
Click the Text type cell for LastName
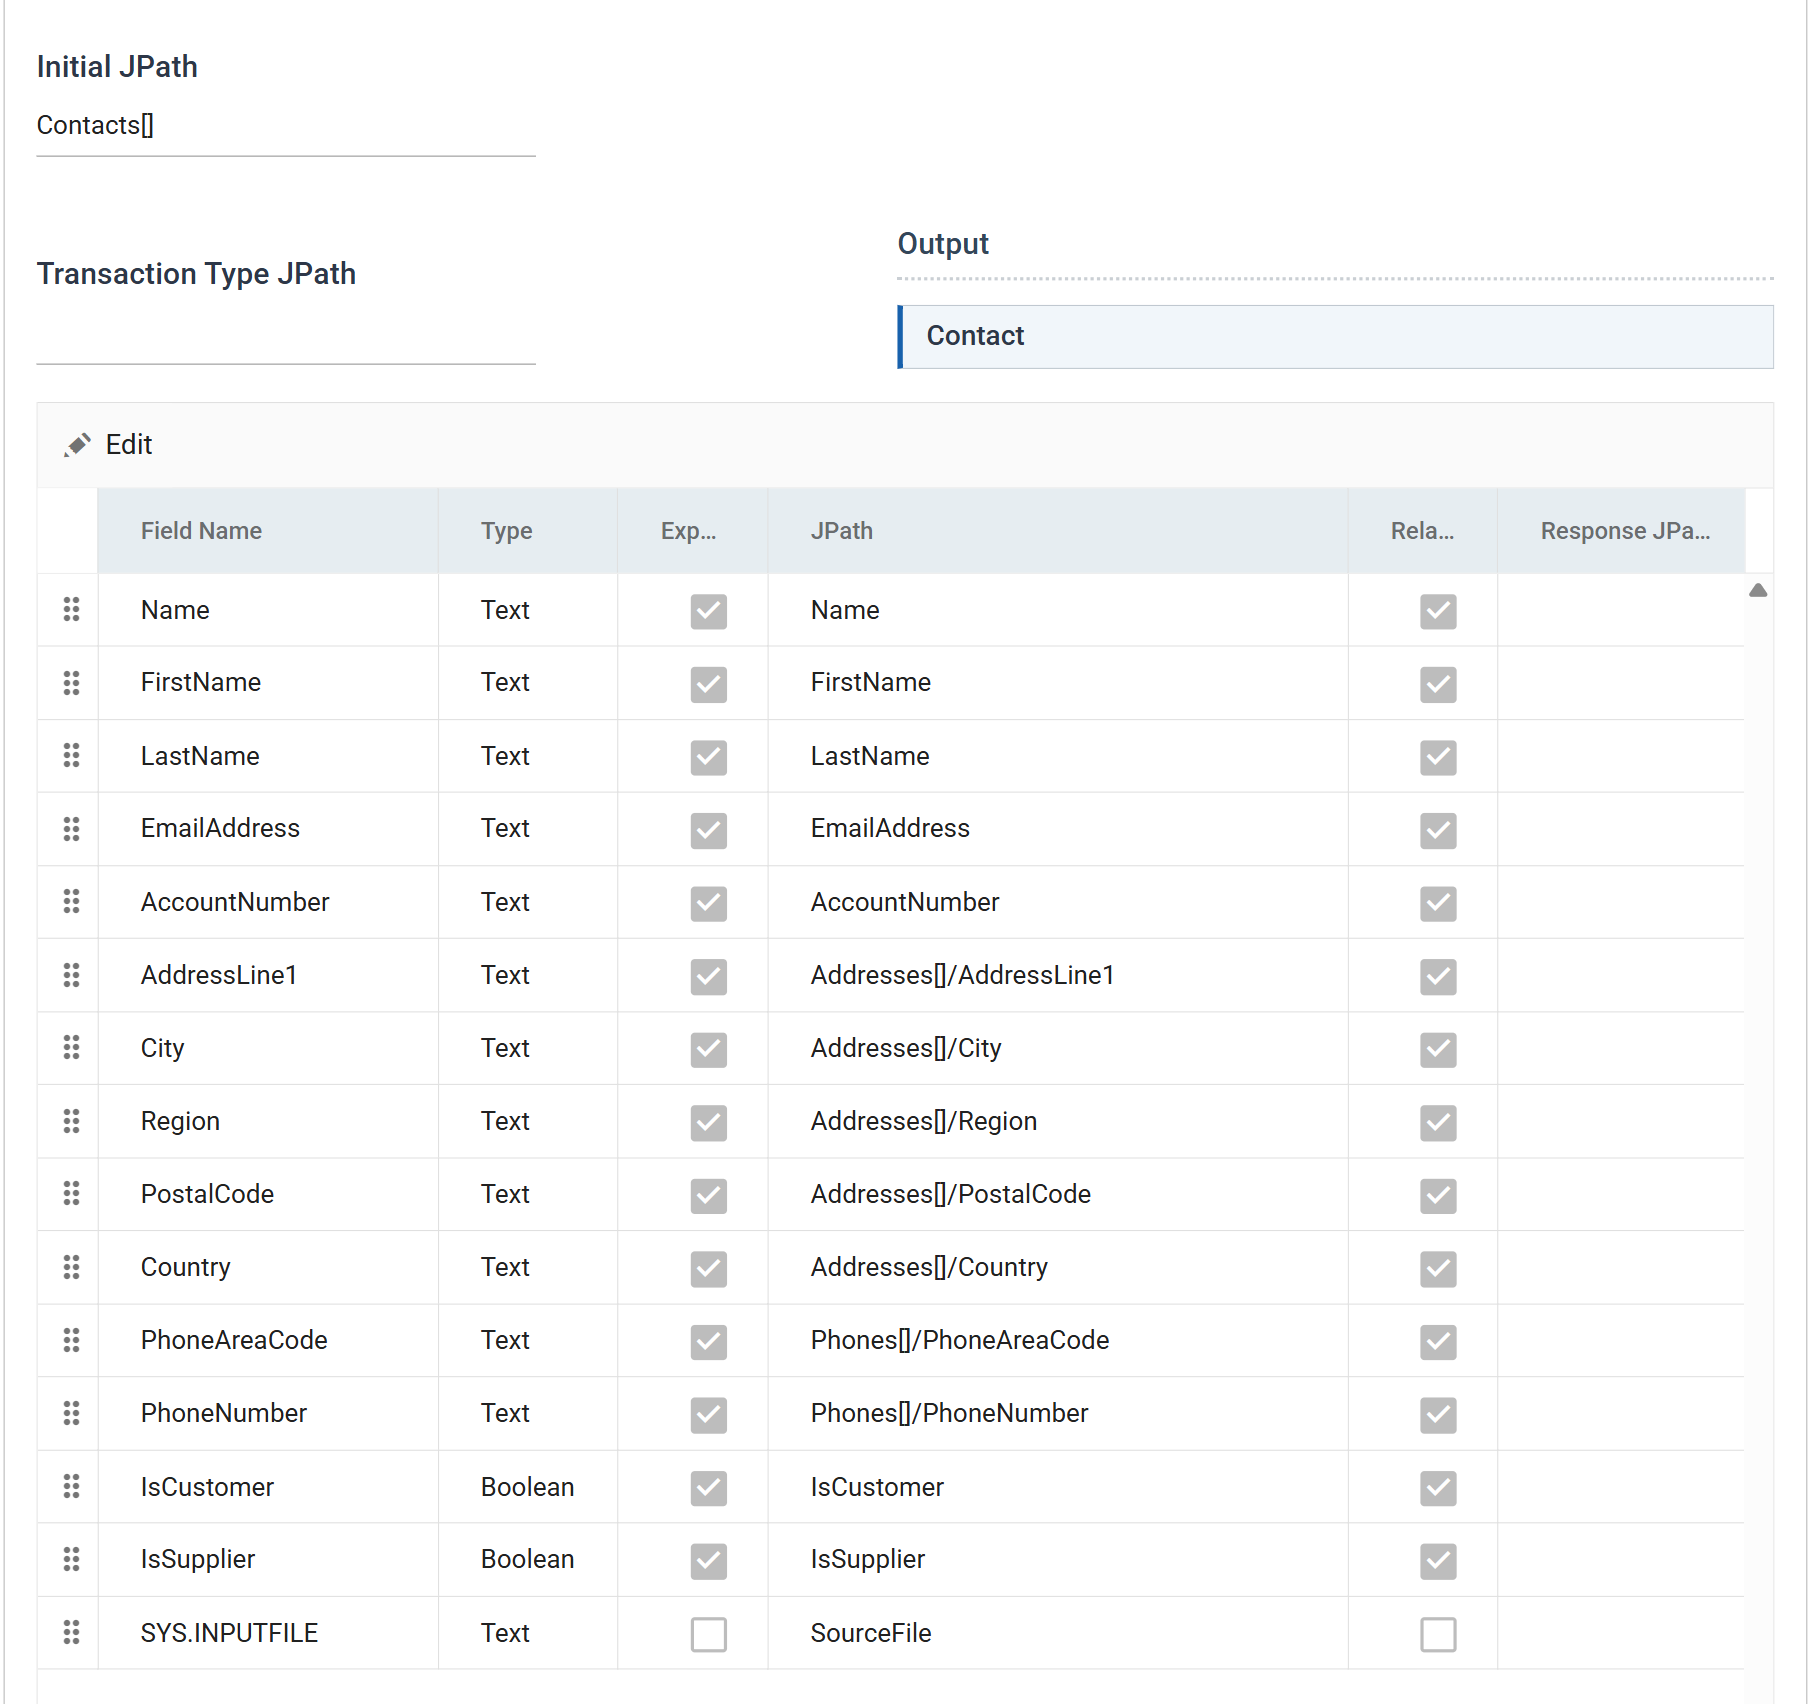[528, 756]
